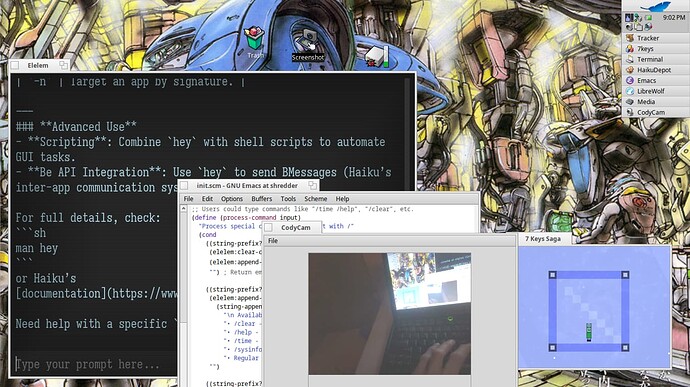Open the Emacs File menu
The height and width of the screenshot is (387, 690).
pos(188,199)
